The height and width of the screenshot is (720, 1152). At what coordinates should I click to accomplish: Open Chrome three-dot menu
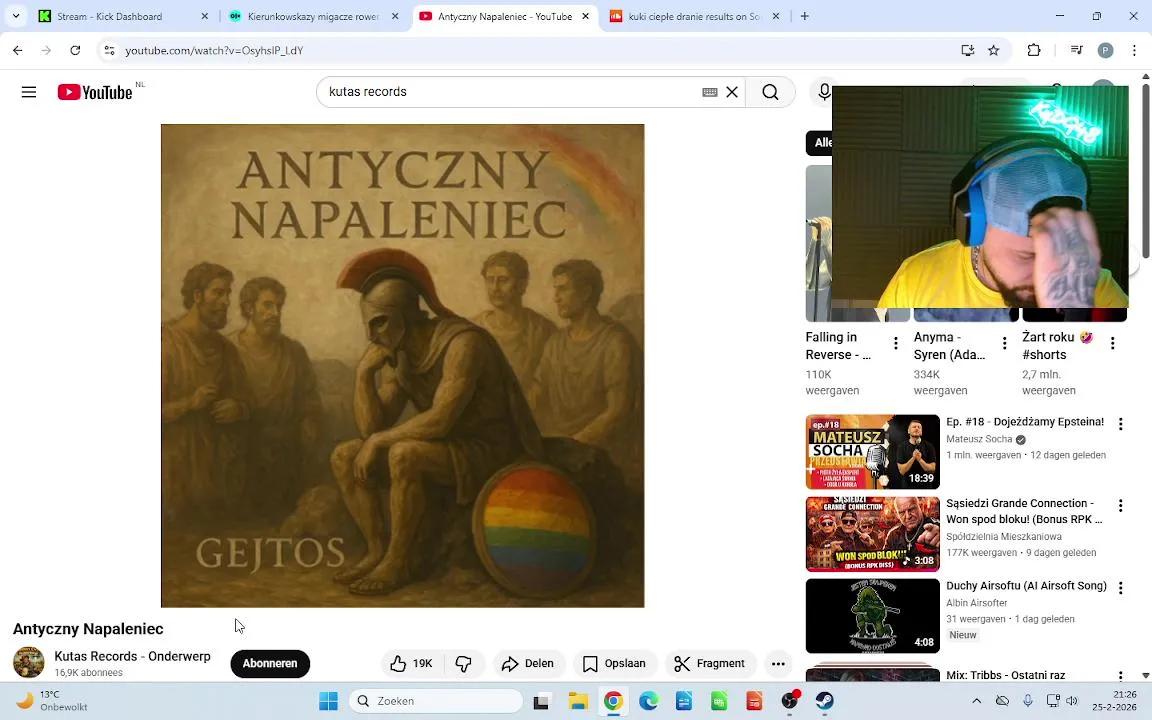pos(1134,50)
